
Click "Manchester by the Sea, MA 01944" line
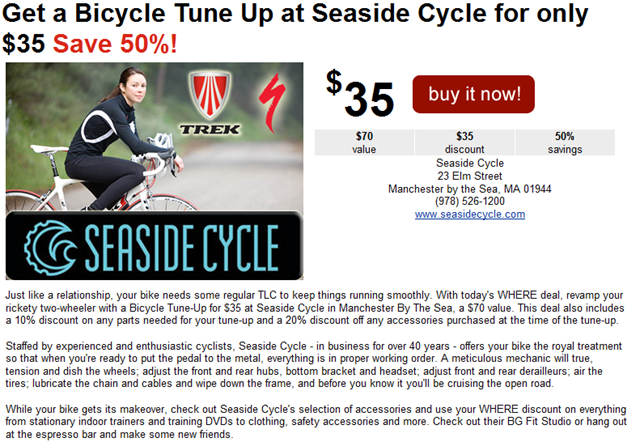[470, 189]
